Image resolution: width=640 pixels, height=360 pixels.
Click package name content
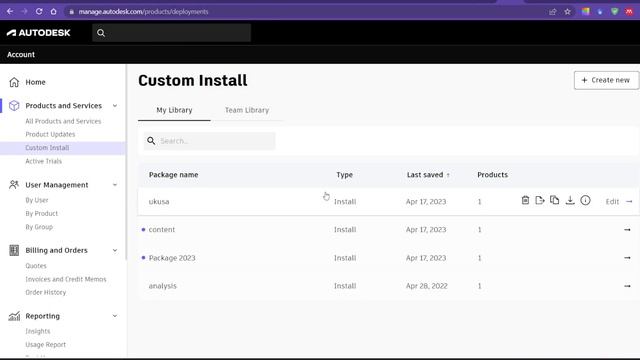162,230
